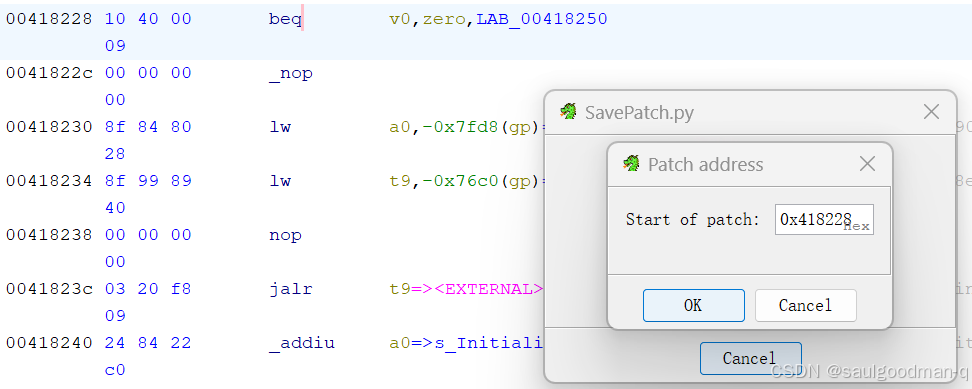Screen dimensions: 972x389
Task: Click bytes 10 40 00 at 00418228
Action: (148, 19)
